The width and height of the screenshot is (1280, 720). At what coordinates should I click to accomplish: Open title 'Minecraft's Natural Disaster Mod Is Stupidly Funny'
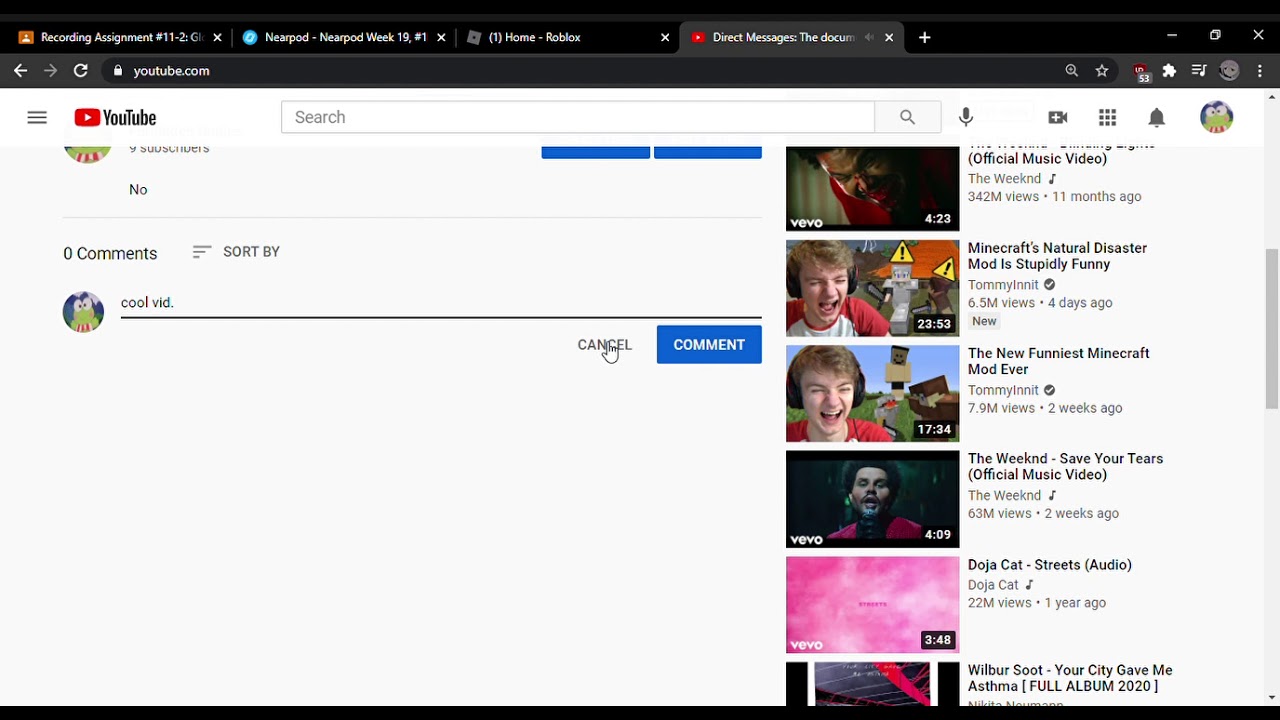pos(1057,256)
